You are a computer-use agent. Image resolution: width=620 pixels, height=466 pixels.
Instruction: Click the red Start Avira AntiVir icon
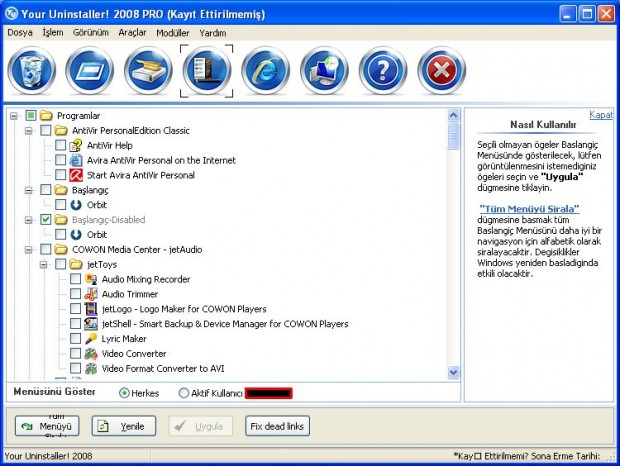click(76, 175)
